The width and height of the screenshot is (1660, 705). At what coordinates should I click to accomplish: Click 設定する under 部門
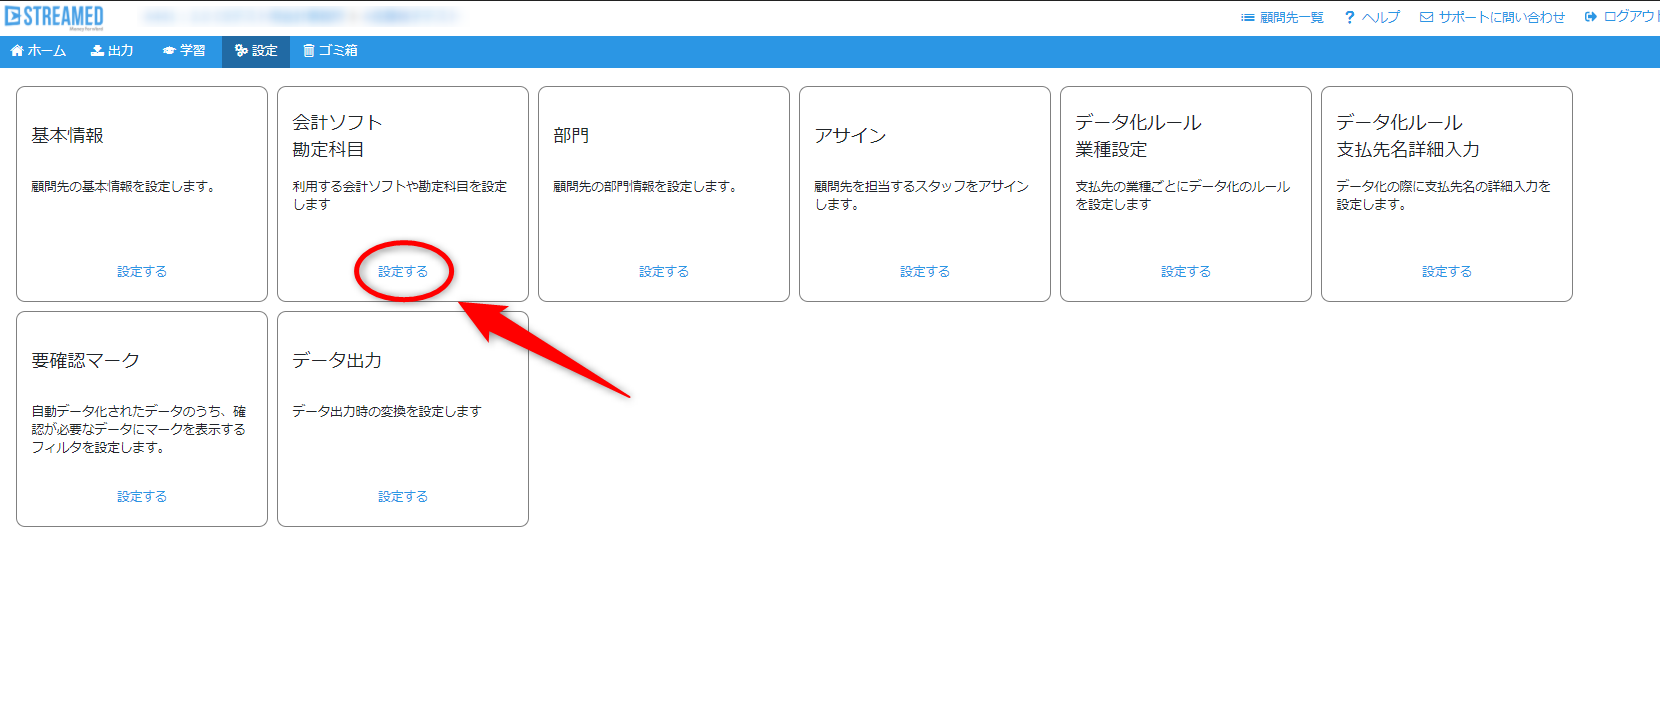pos(664,272)
